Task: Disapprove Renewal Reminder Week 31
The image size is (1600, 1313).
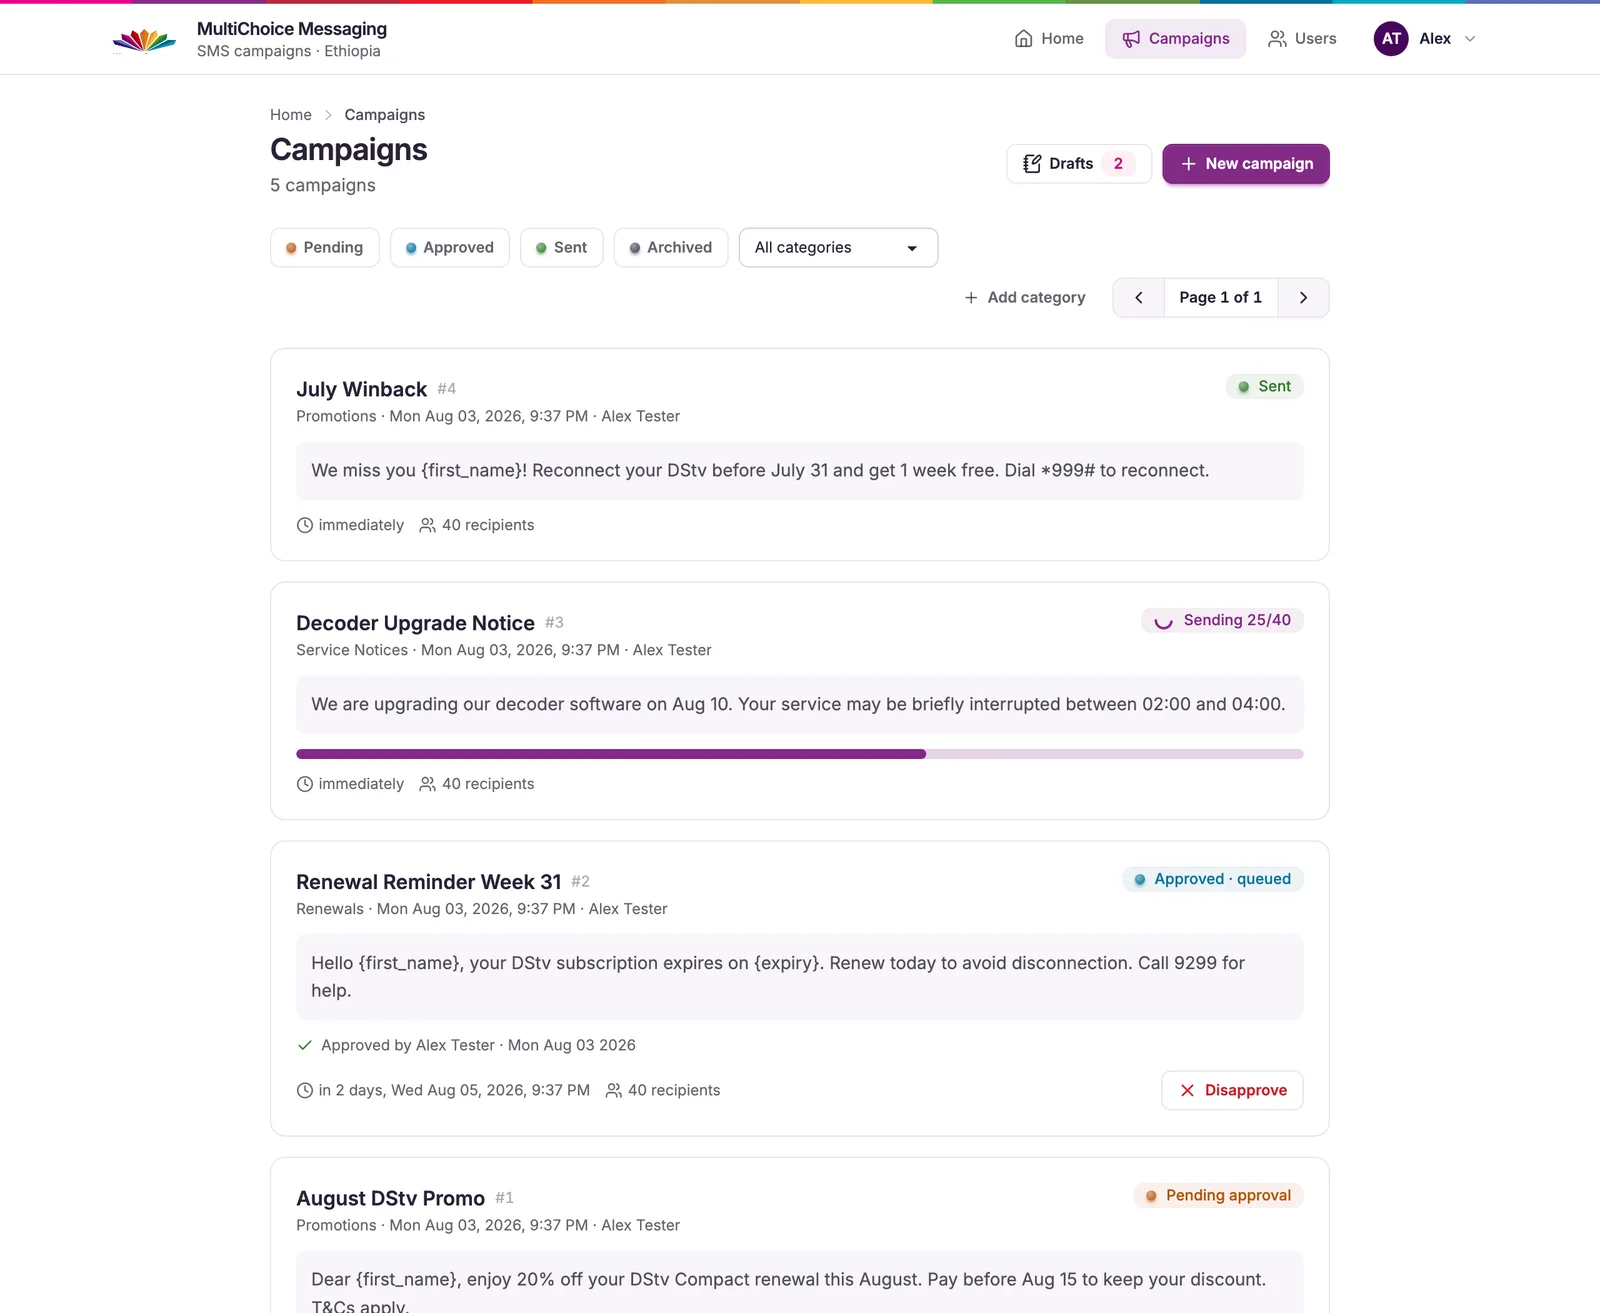Action: click(1232, 1090)
